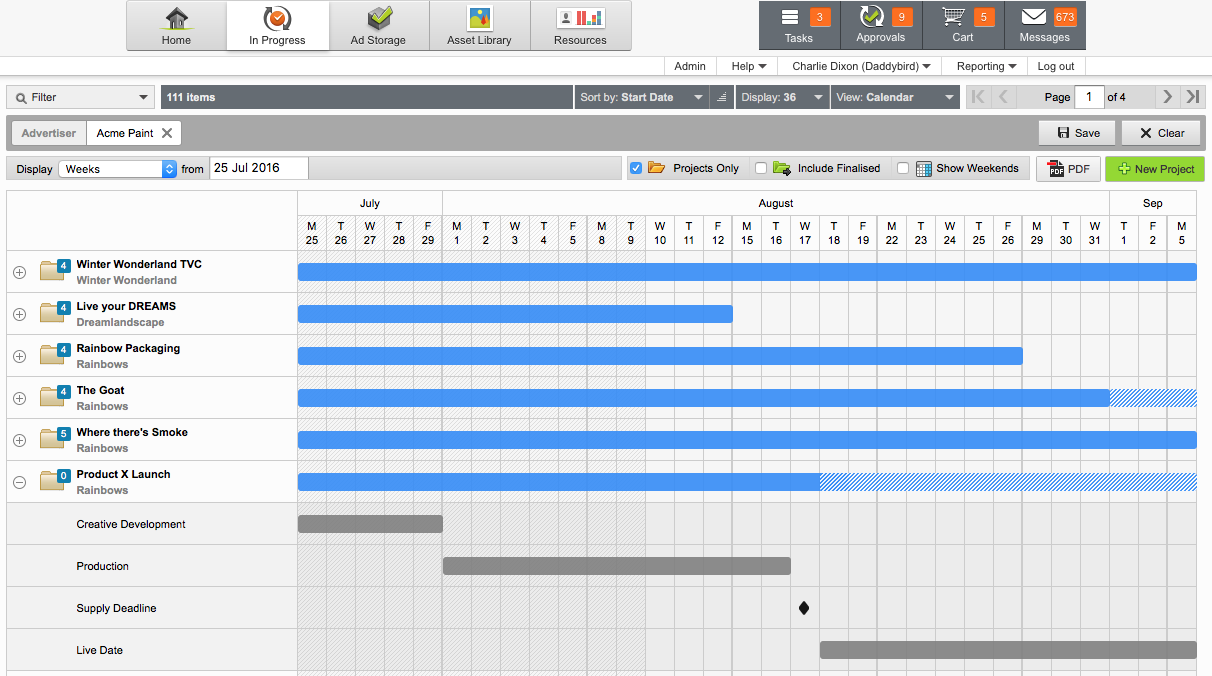The image size is (1212, 676).
Task: Save the current view
Action: point(1076,132)
